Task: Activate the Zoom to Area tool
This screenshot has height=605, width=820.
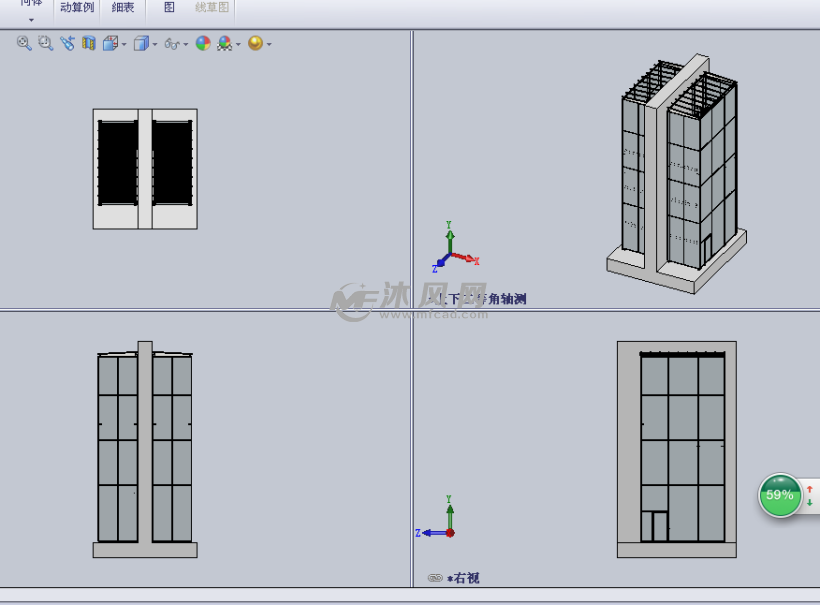Action: (43, 43)
